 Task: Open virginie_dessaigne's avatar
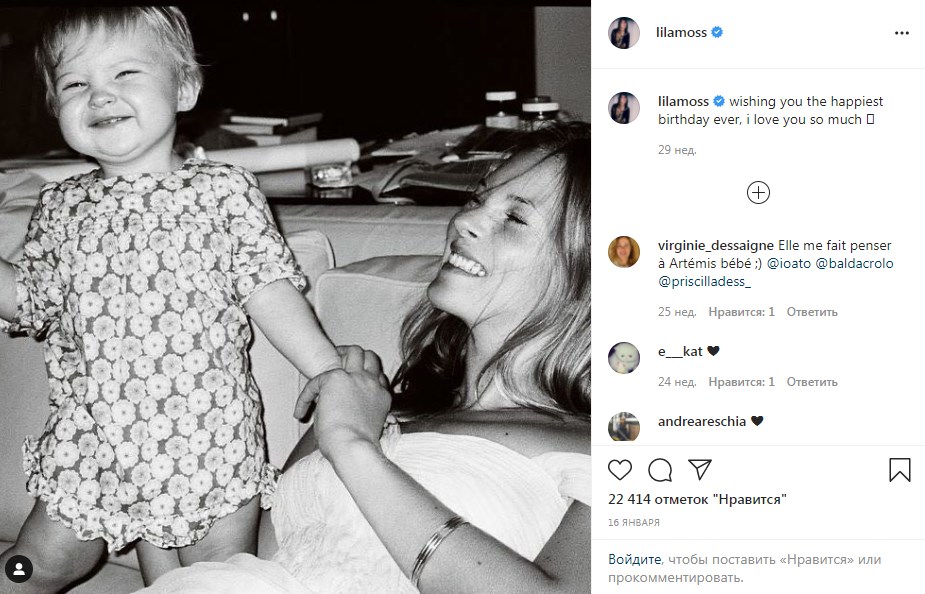624,252
